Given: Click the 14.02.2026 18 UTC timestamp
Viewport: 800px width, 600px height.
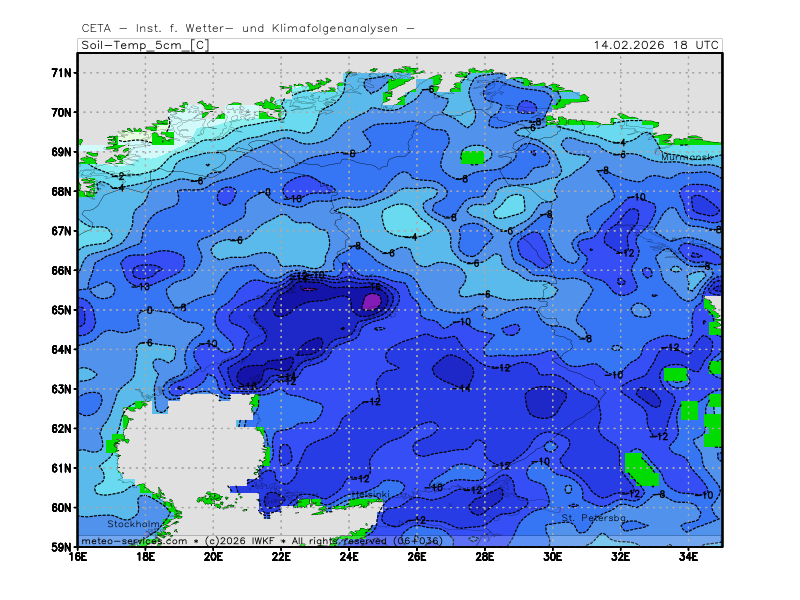Looking at the screenshot, I should 655,45.
